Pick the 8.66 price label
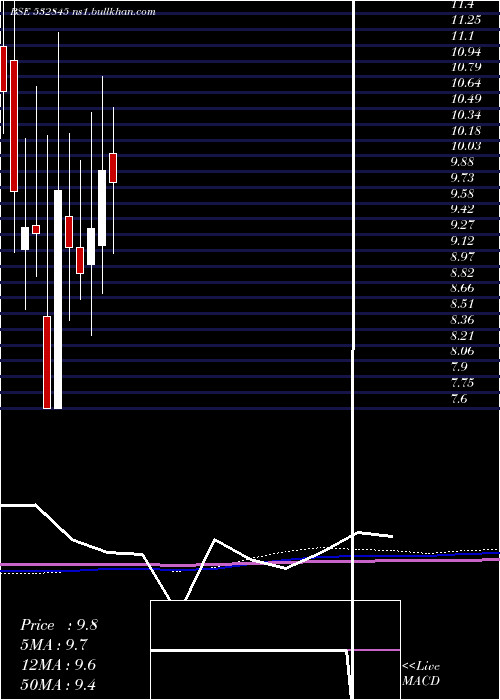 462,288
